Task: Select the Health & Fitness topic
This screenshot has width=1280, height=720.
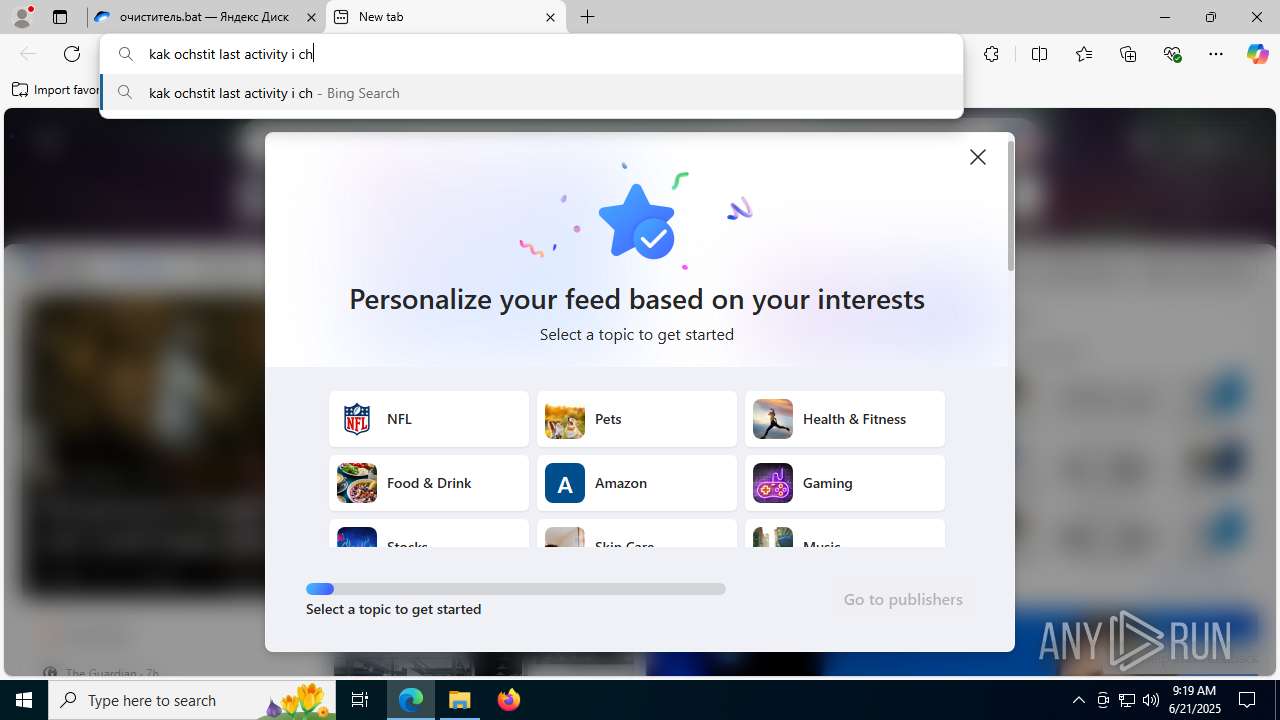Action: pyautogui.click(x=845, y=419)
